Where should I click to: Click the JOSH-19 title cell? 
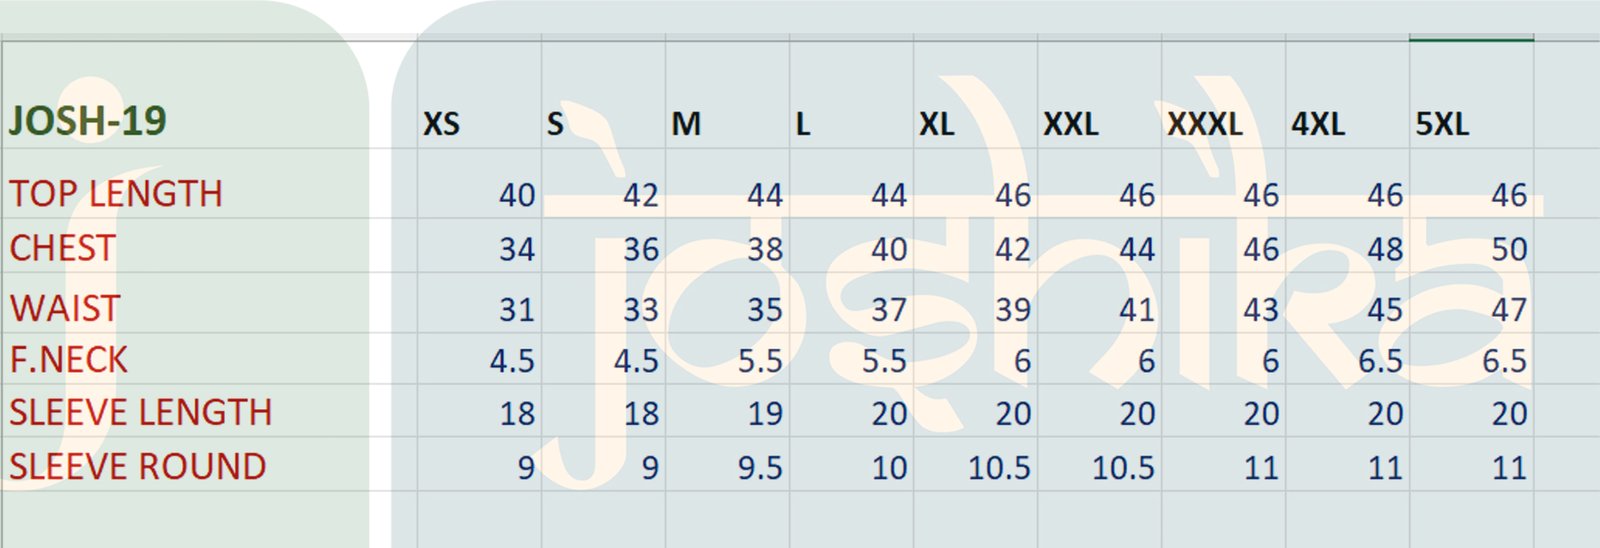(x=88, y=122)
